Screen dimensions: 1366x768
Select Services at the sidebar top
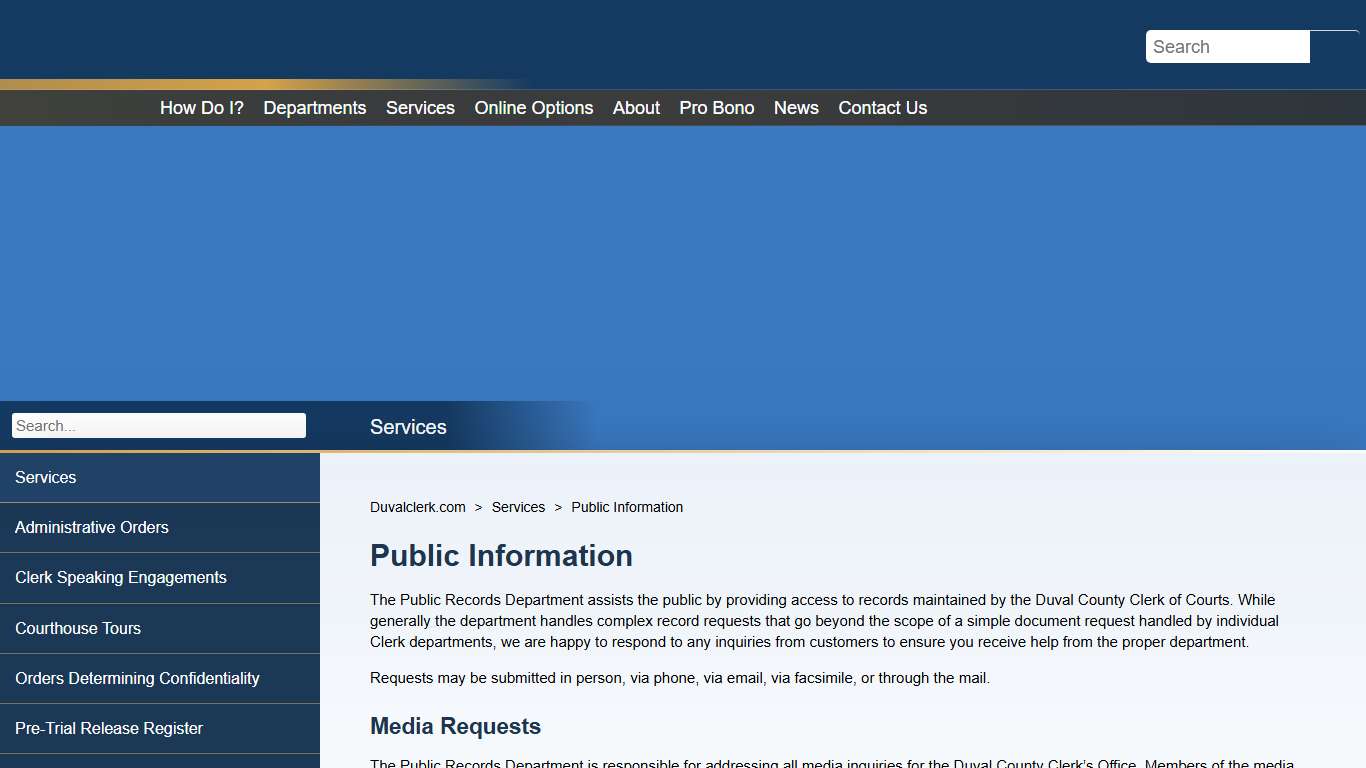point(45,477)
